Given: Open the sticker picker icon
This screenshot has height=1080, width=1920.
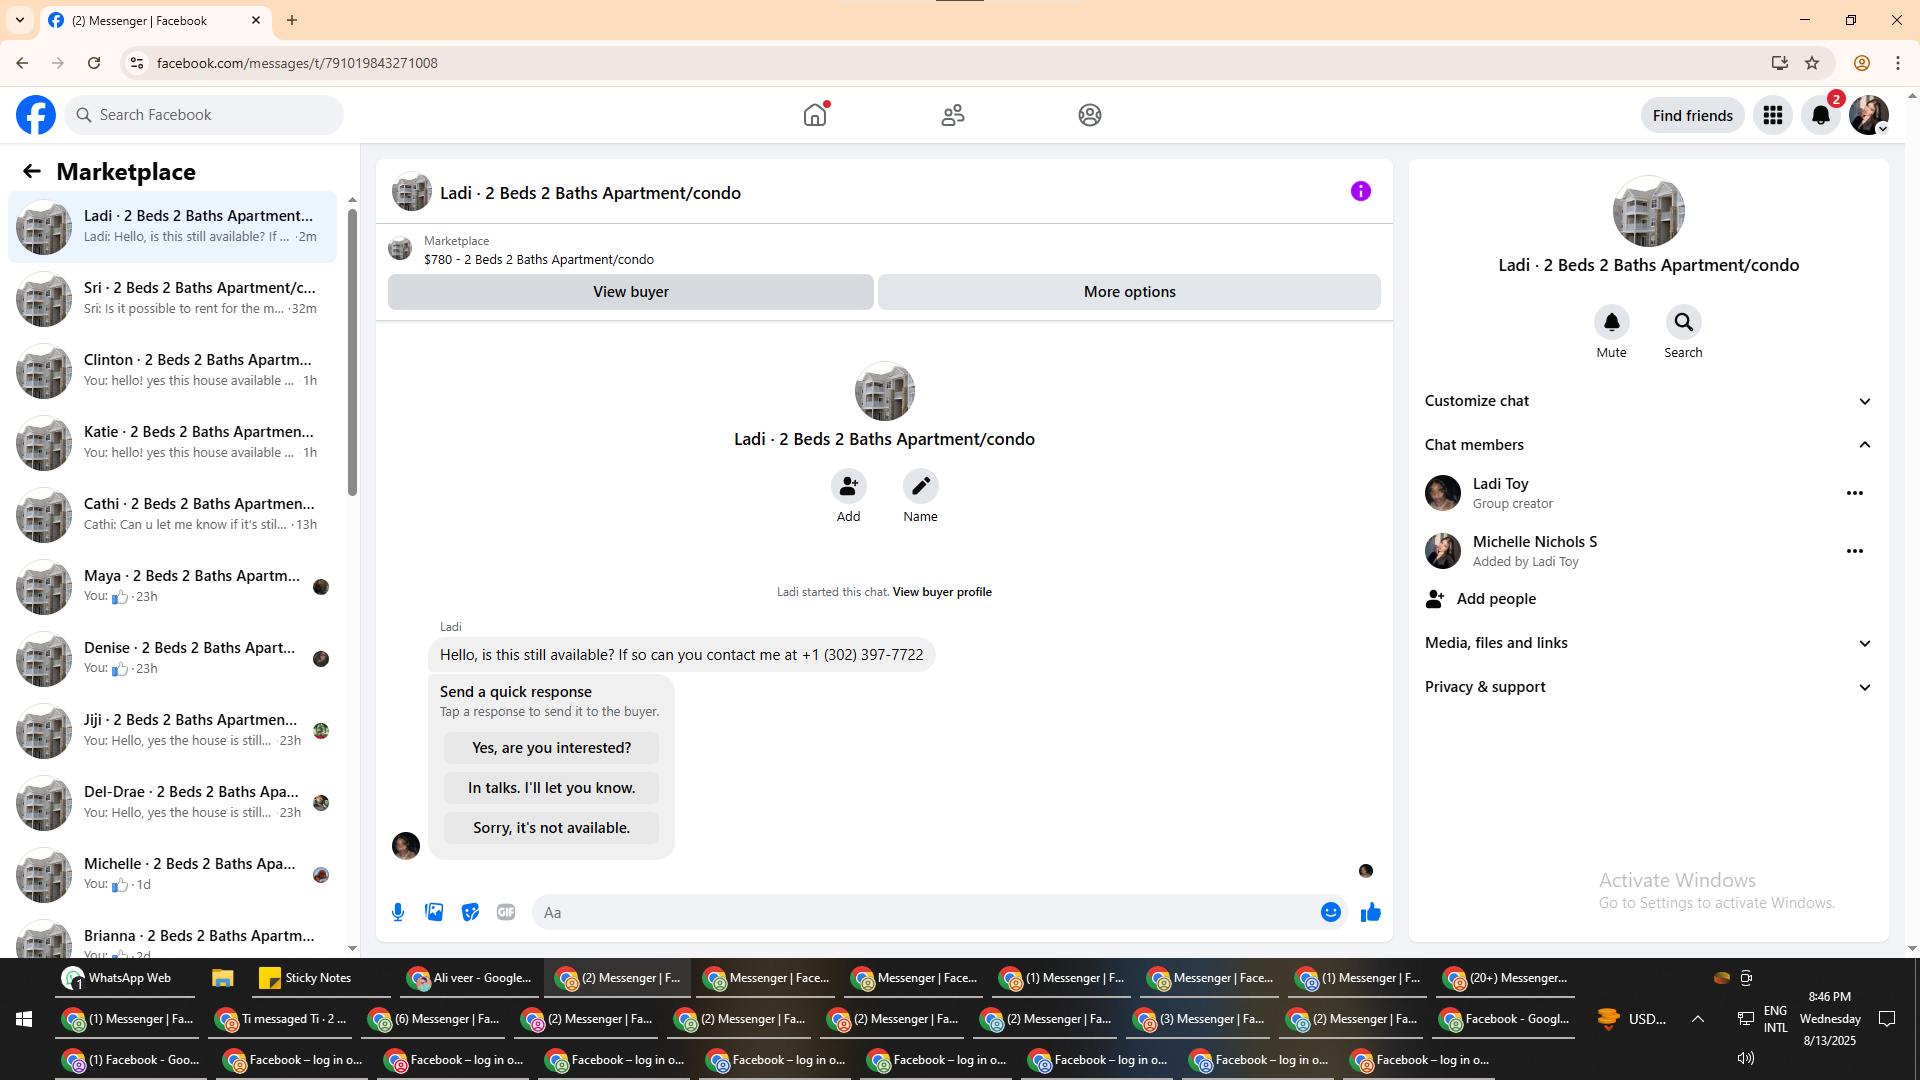Looking at the screenshot, I should tap(470, 912).
